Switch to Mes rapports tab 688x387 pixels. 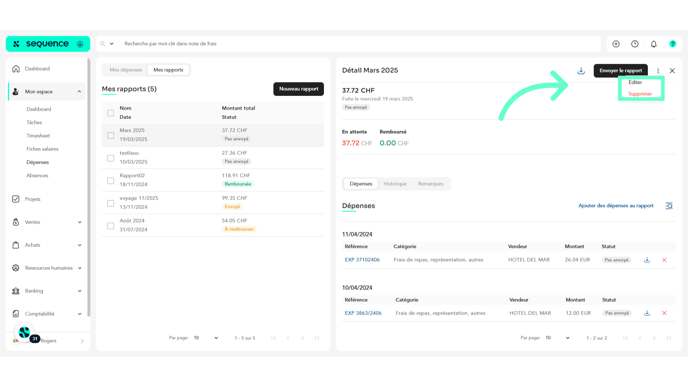[x=168, y=70]
